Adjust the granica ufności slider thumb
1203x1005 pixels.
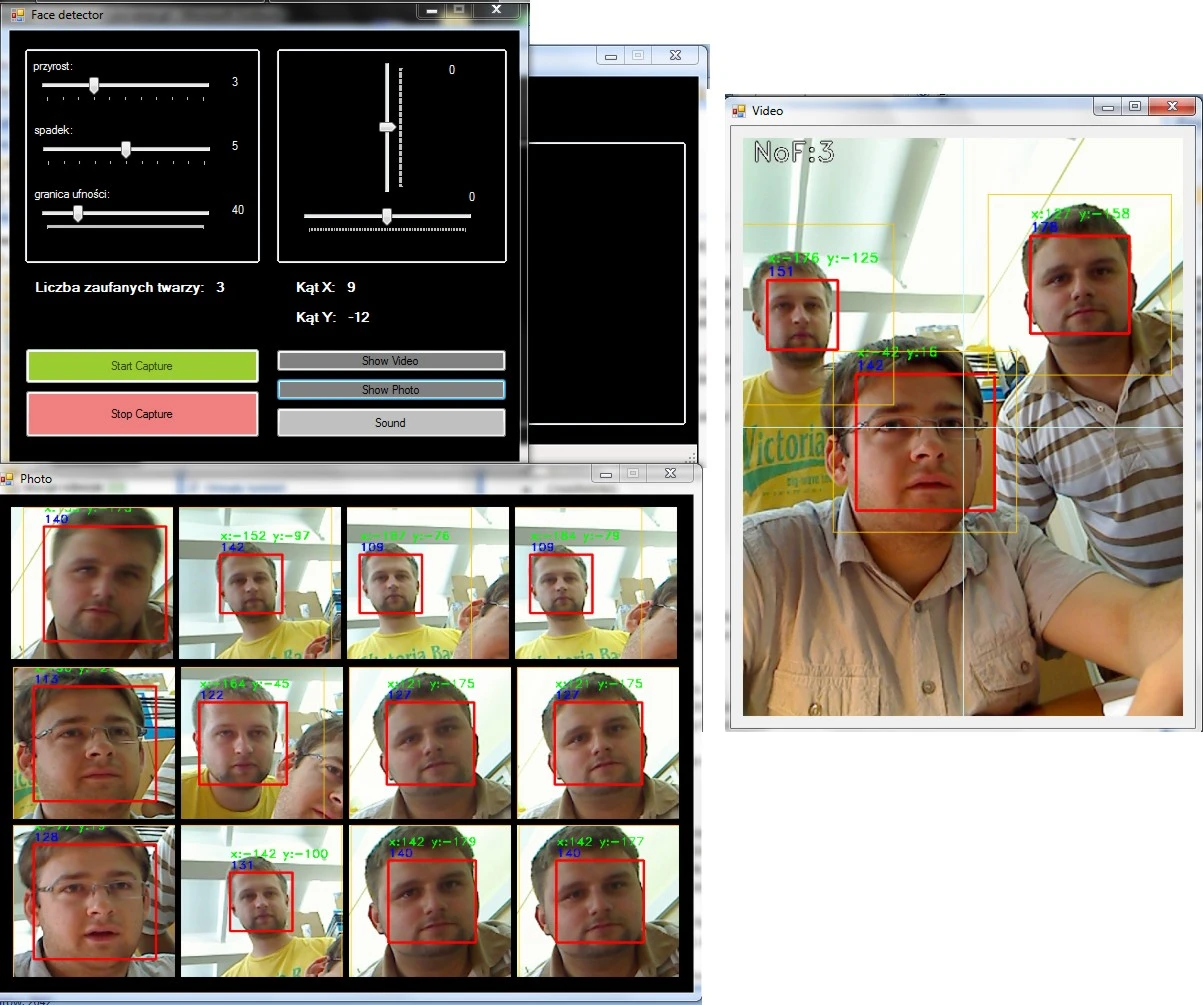[x=78, y=213]
